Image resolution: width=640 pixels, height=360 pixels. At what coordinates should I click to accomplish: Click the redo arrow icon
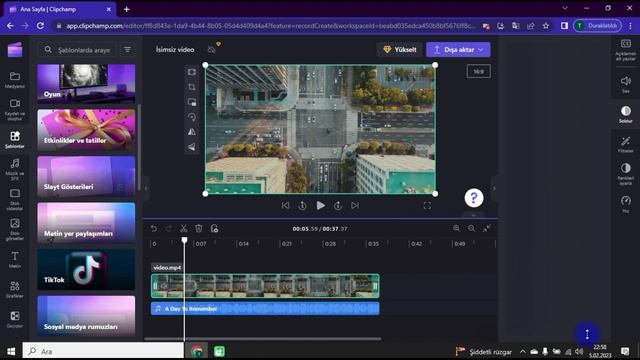pos(169,229)
